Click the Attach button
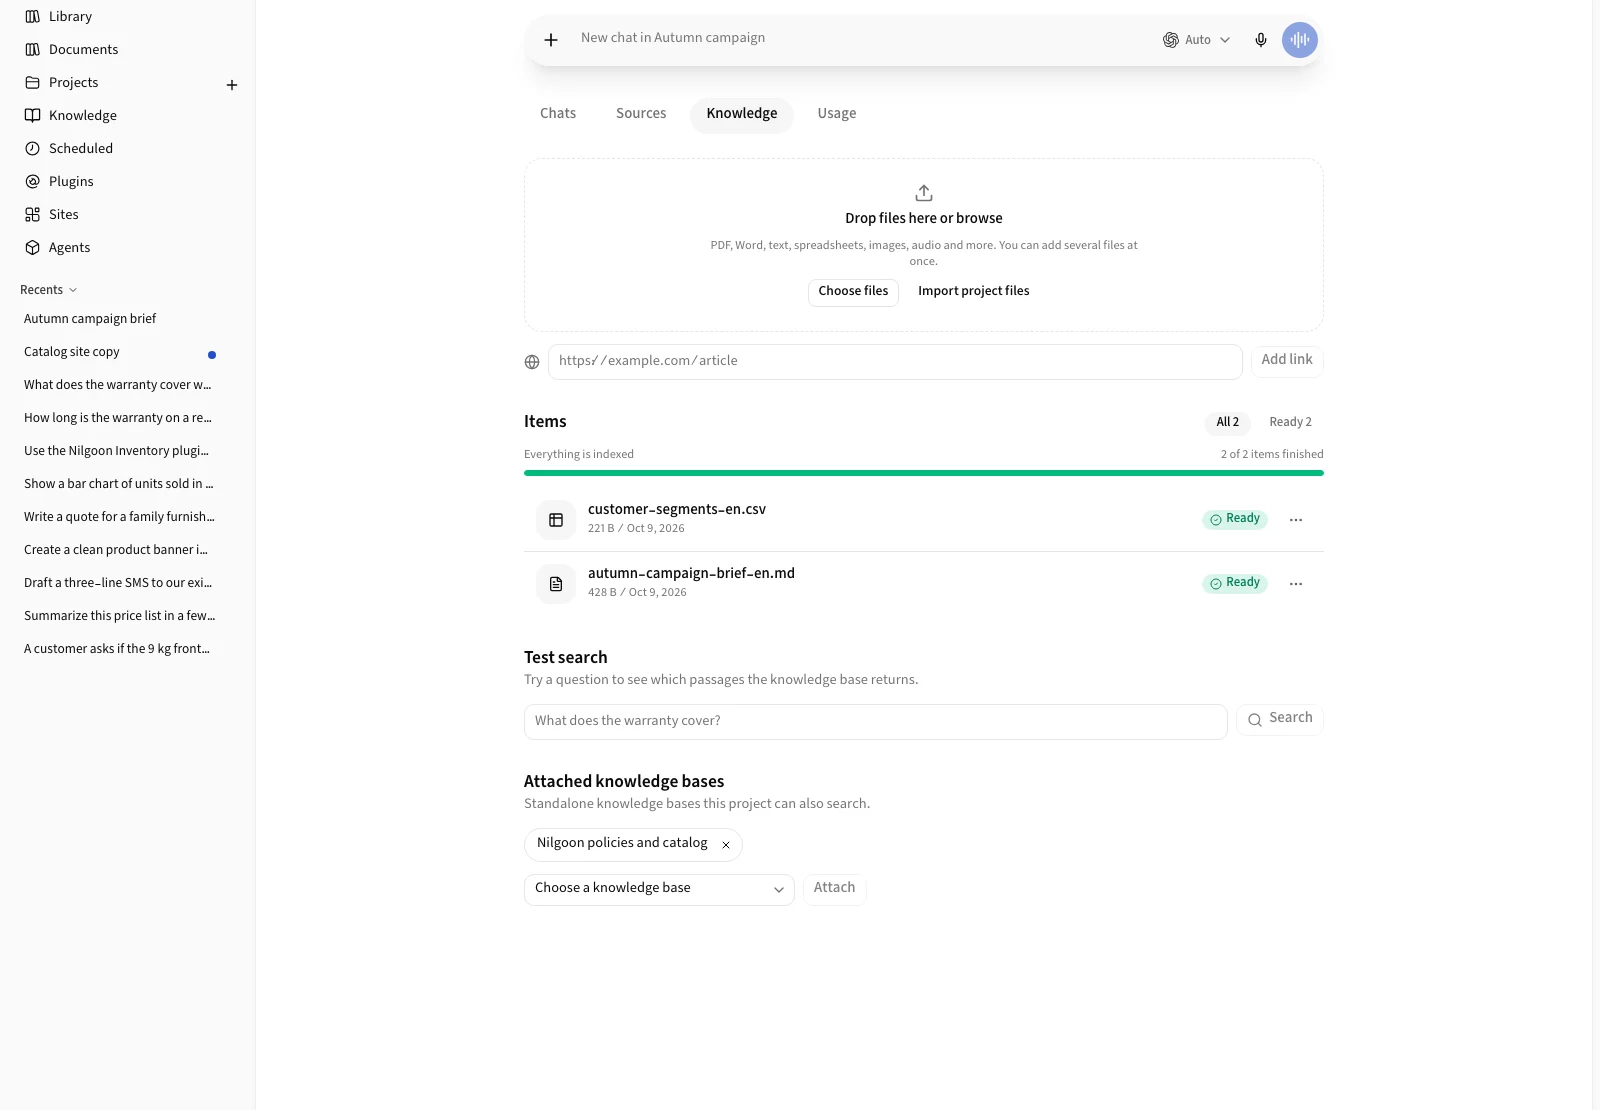Image resolution: width=1600 pixels, height=1110 pixels. coord(834,888)
